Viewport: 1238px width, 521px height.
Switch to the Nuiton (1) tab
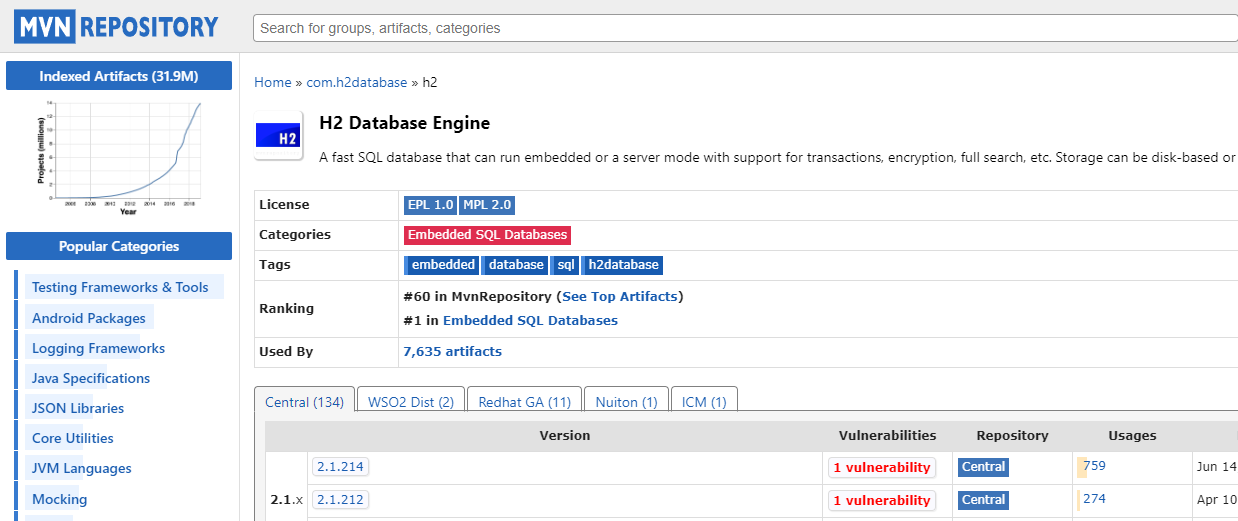click(x=626, y=402)
